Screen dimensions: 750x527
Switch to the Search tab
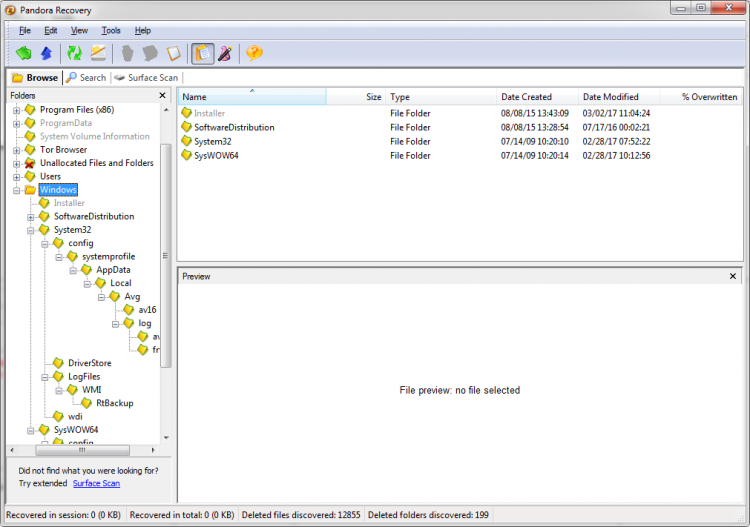click(x=87, y=77)
